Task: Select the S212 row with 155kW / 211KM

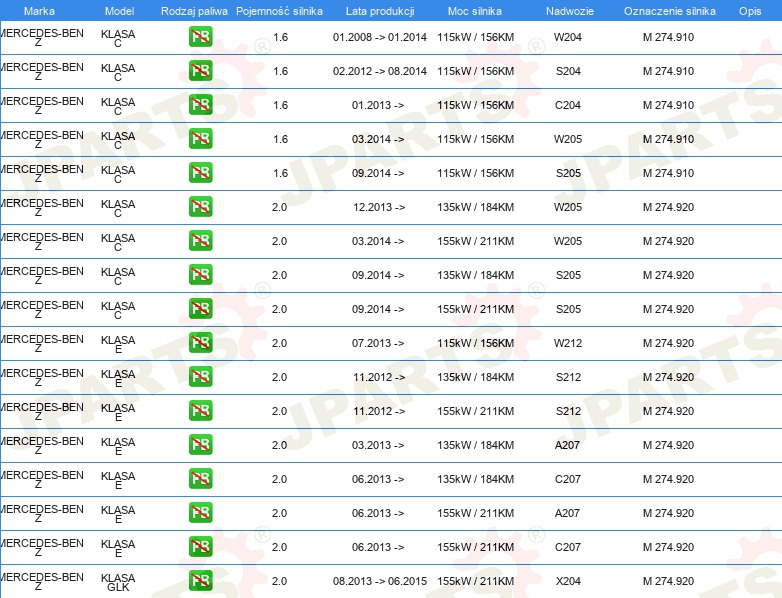Action: click(391, 411)
